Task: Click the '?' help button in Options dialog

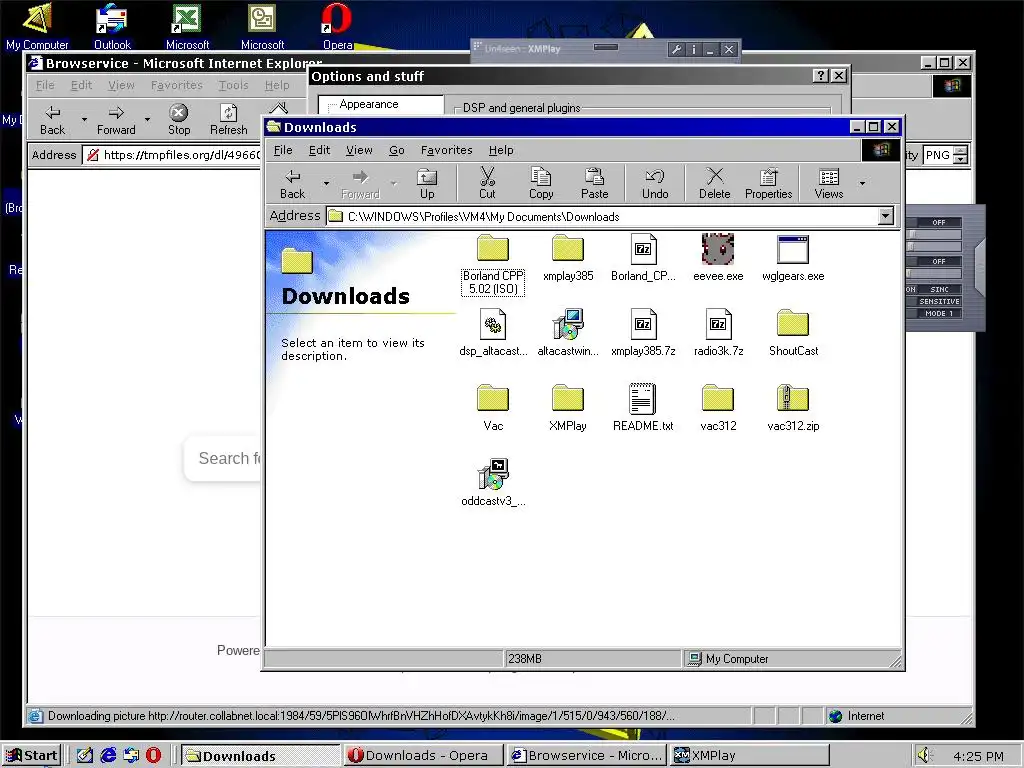Action: [821, 76]
